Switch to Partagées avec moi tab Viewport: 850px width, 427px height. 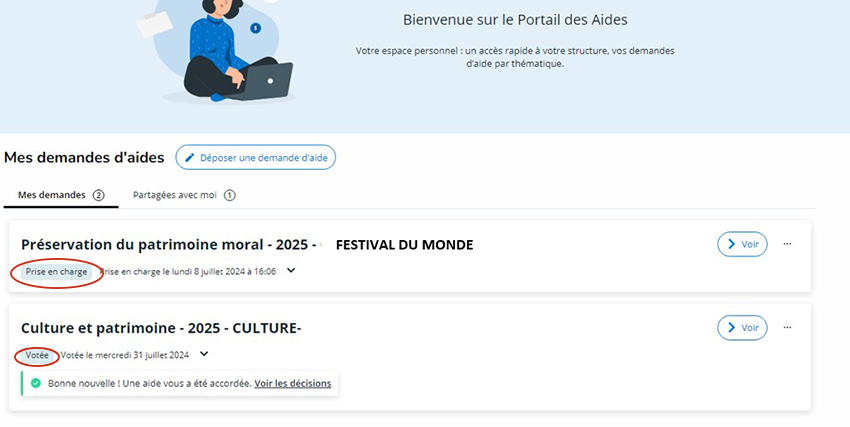click(184, 195)
